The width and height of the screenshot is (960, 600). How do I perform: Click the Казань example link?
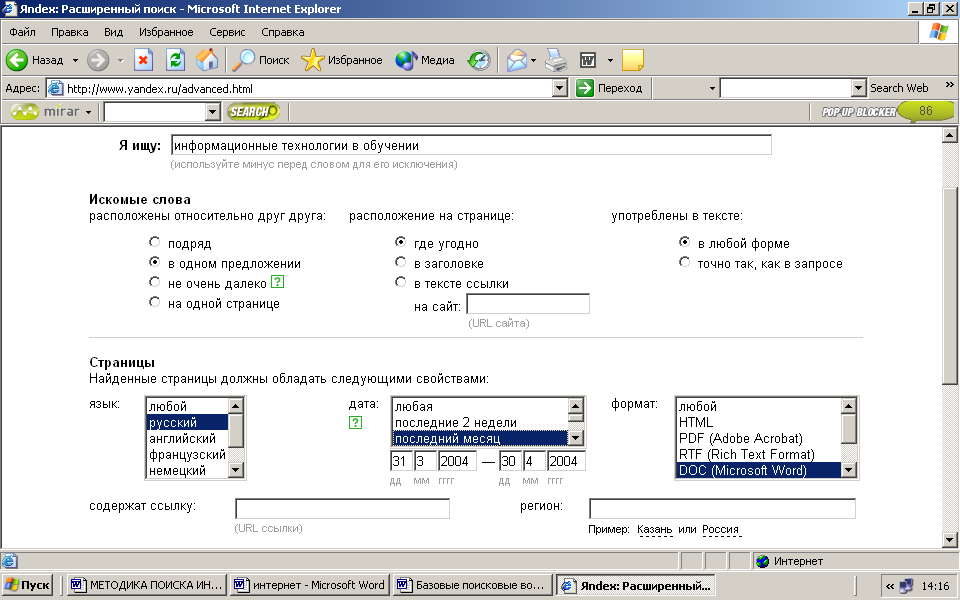click(654, 529)
